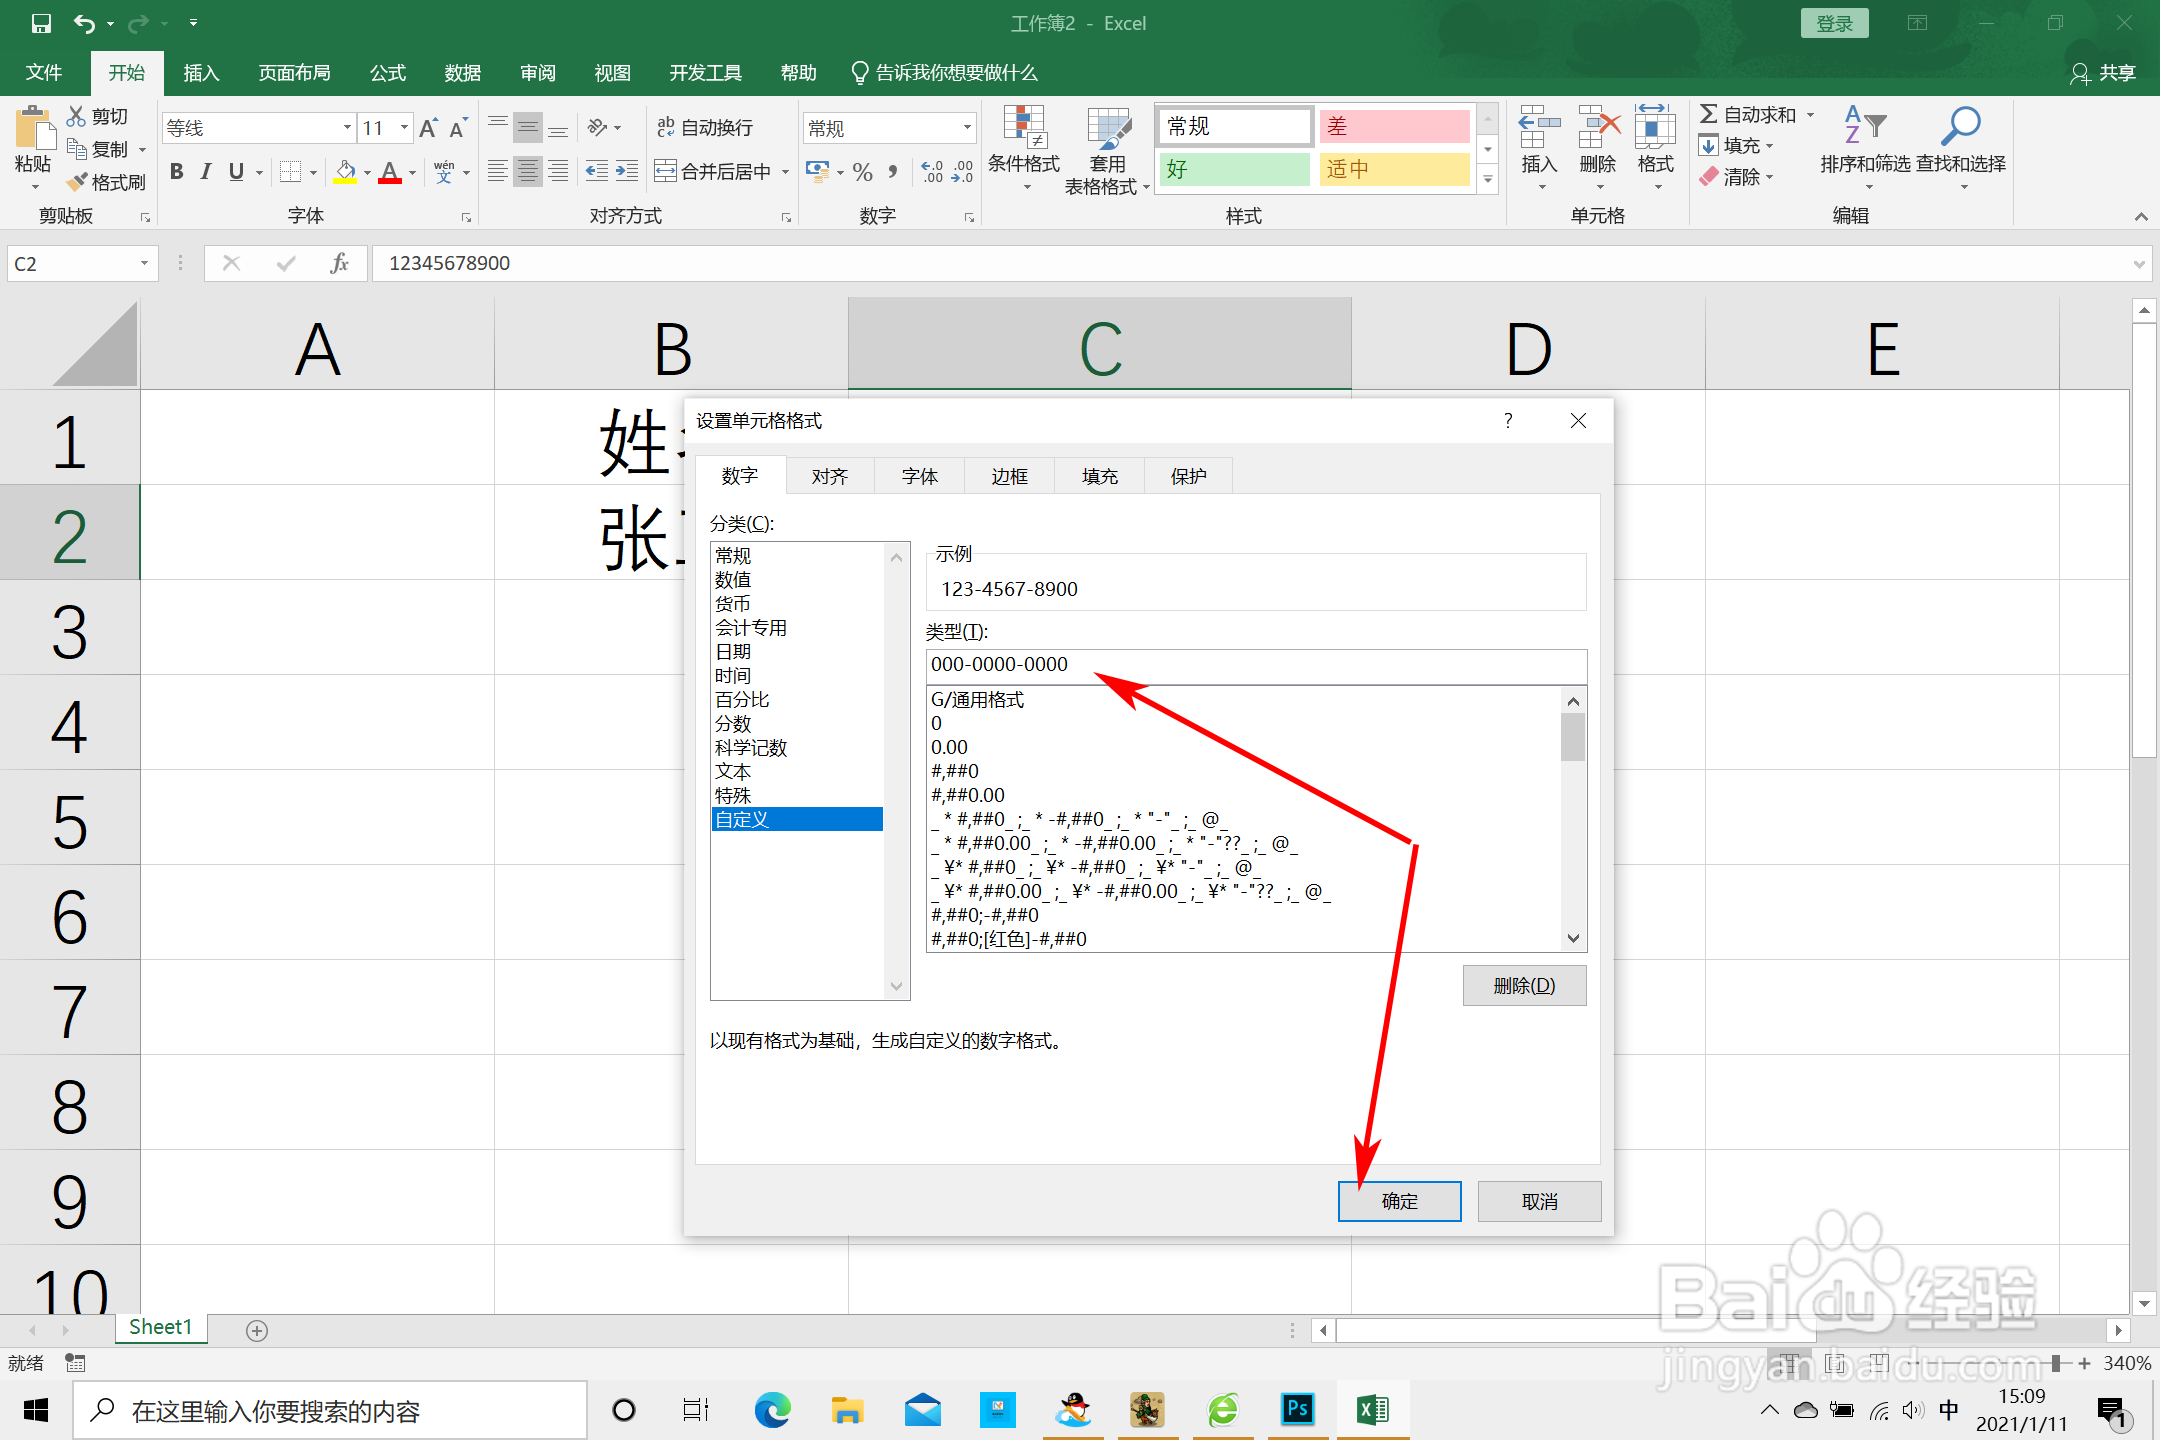Click the fill color bucket icon
The height and width of the screenshot is (1440, 2160).
pos(345,172)
